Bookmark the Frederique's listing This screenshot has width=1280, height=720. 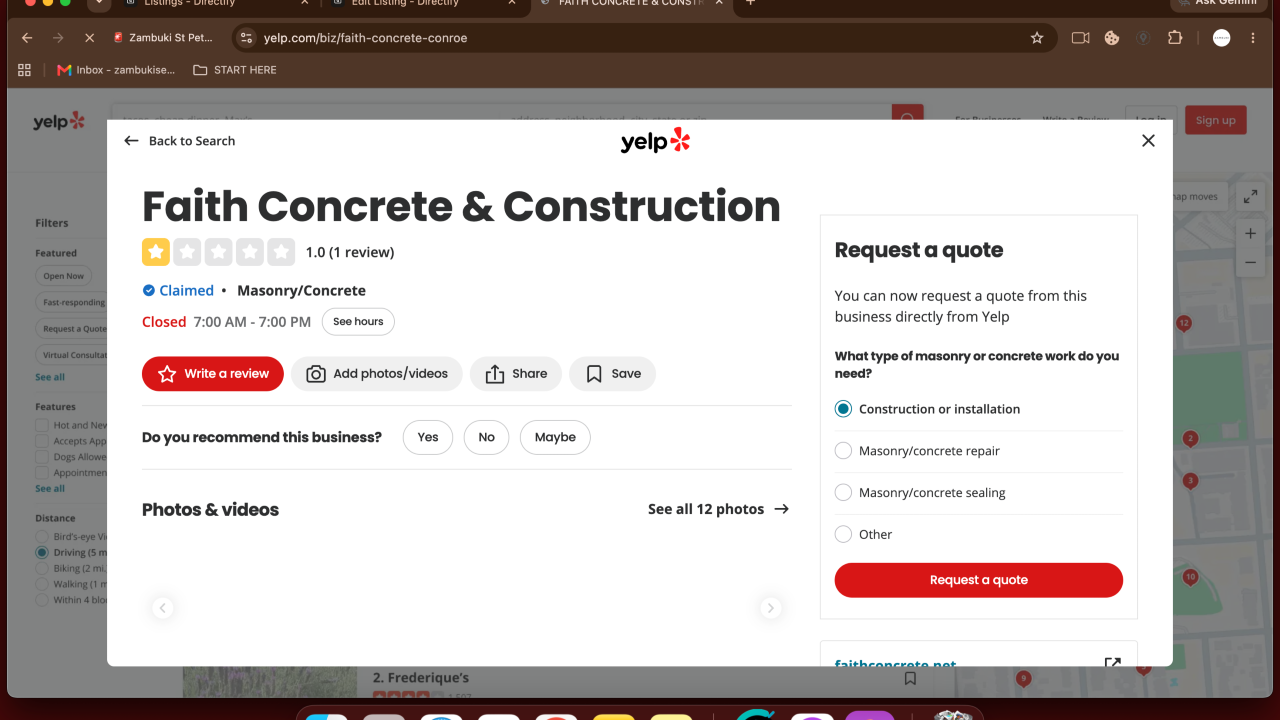pos(910,678)
